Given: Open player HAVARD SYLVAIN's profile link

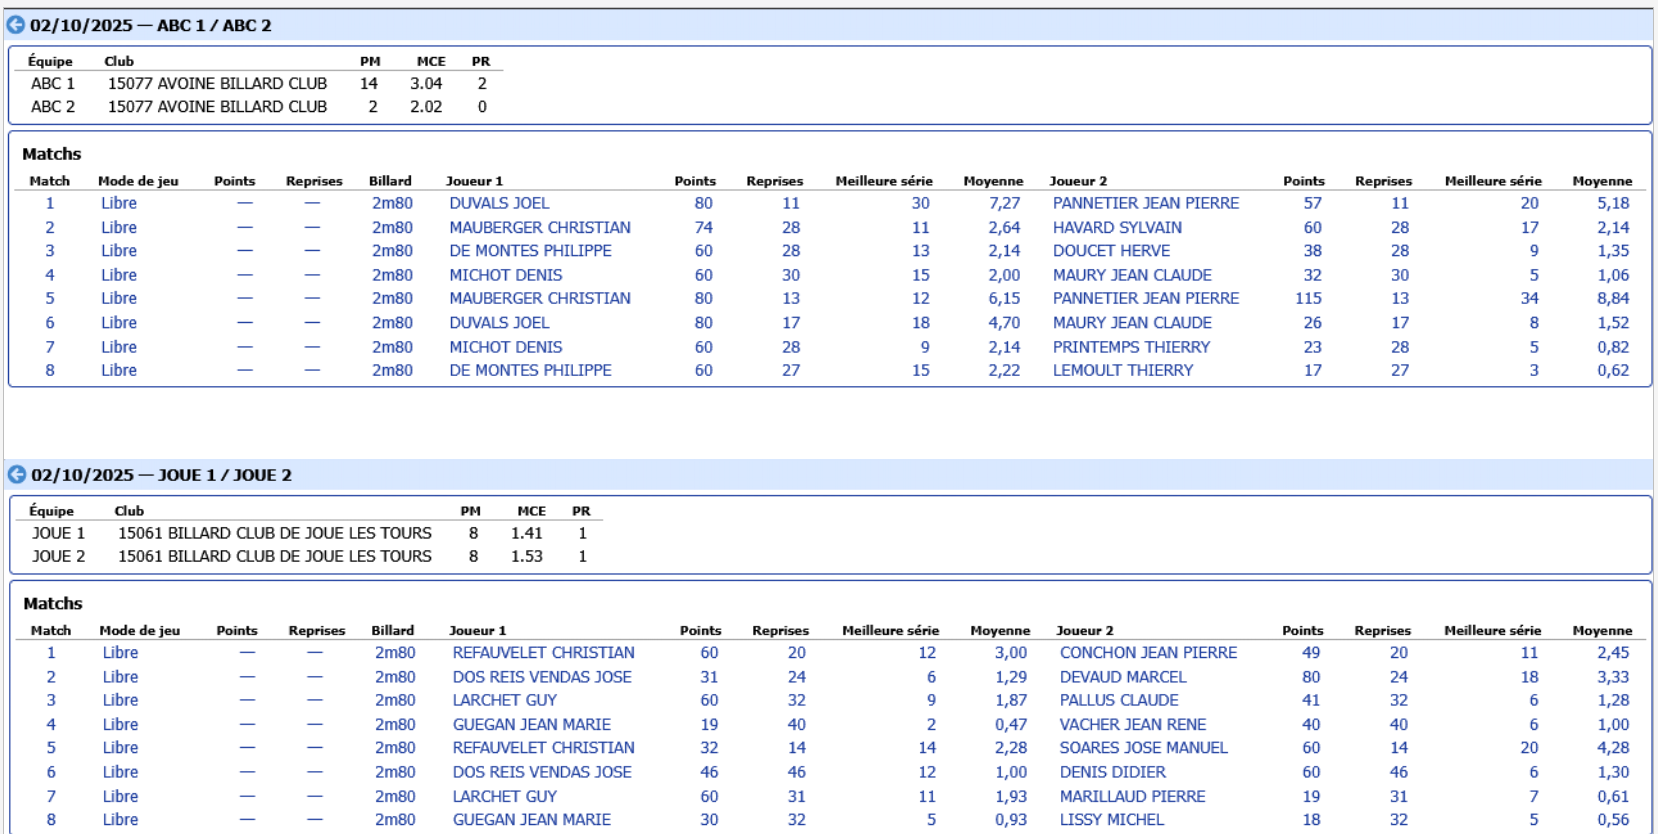Looking at the screenshot, I should 1116,227.
